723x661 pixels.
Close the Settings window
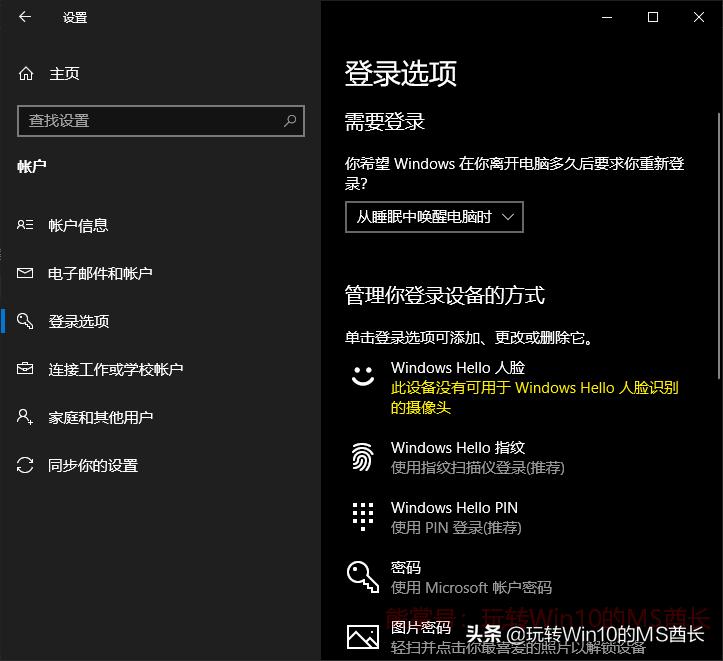(699, 17)
